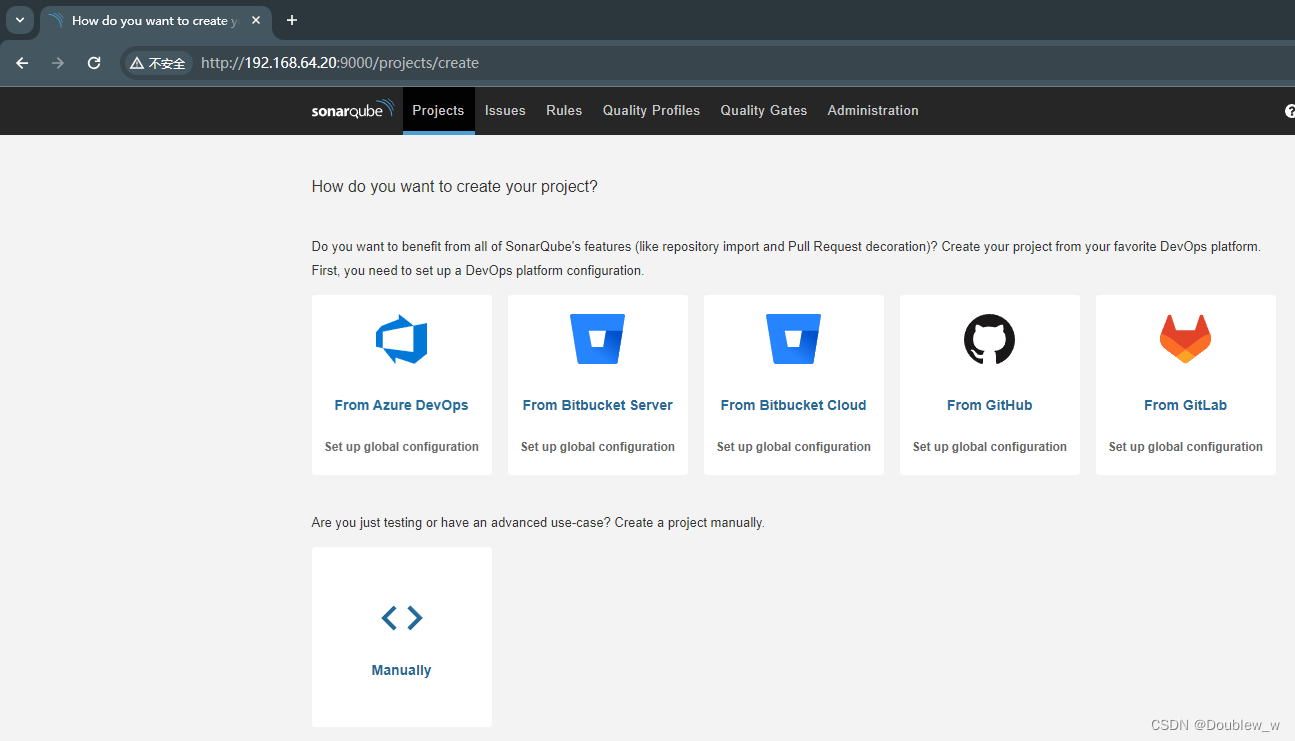Click the SonarQube logo
1295x741 pixels.
tap(353, 110)
